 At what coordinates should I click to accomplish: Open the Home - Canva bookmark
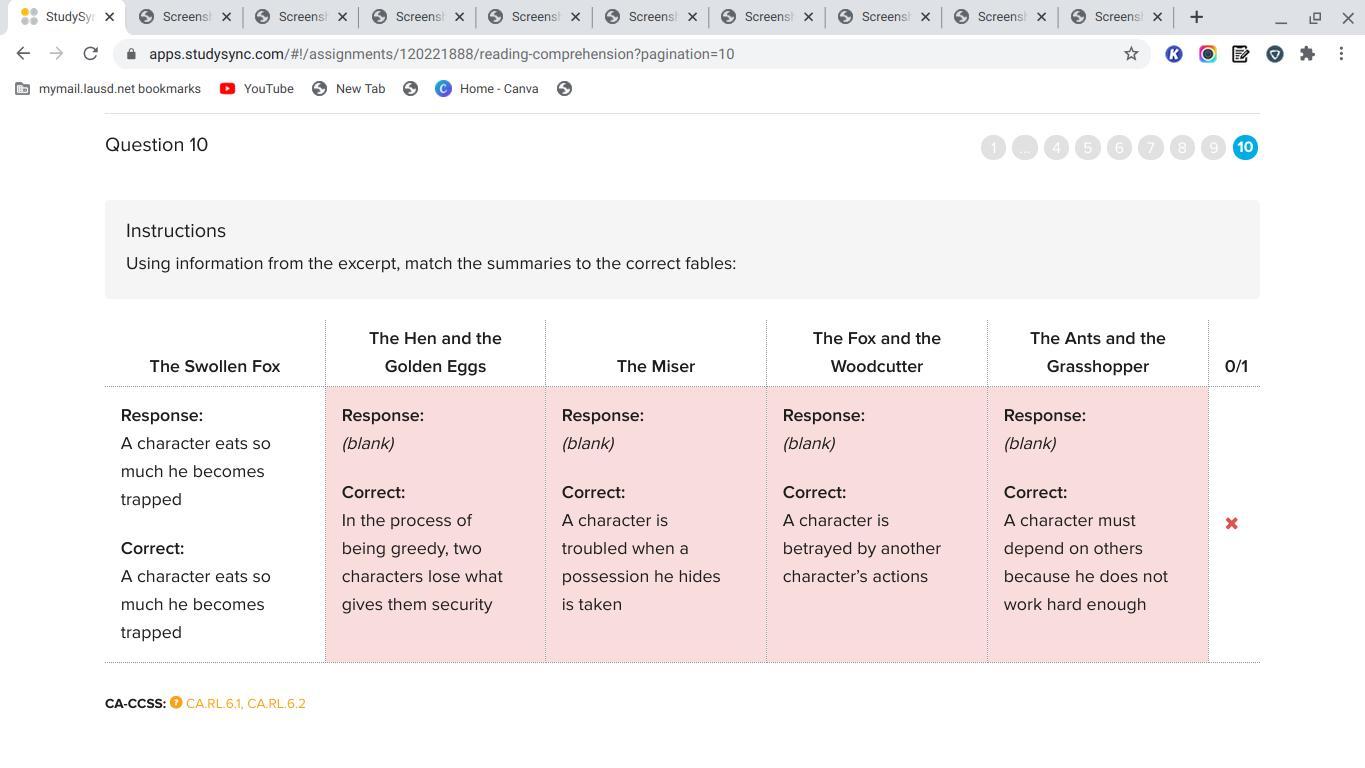pos(487,89)
